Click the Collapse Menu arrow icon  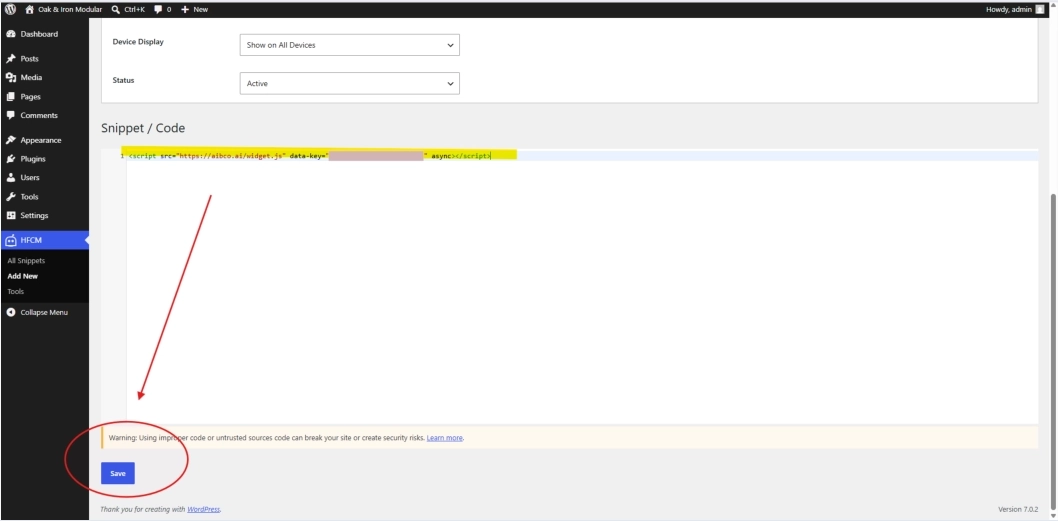tap(11, 312)
